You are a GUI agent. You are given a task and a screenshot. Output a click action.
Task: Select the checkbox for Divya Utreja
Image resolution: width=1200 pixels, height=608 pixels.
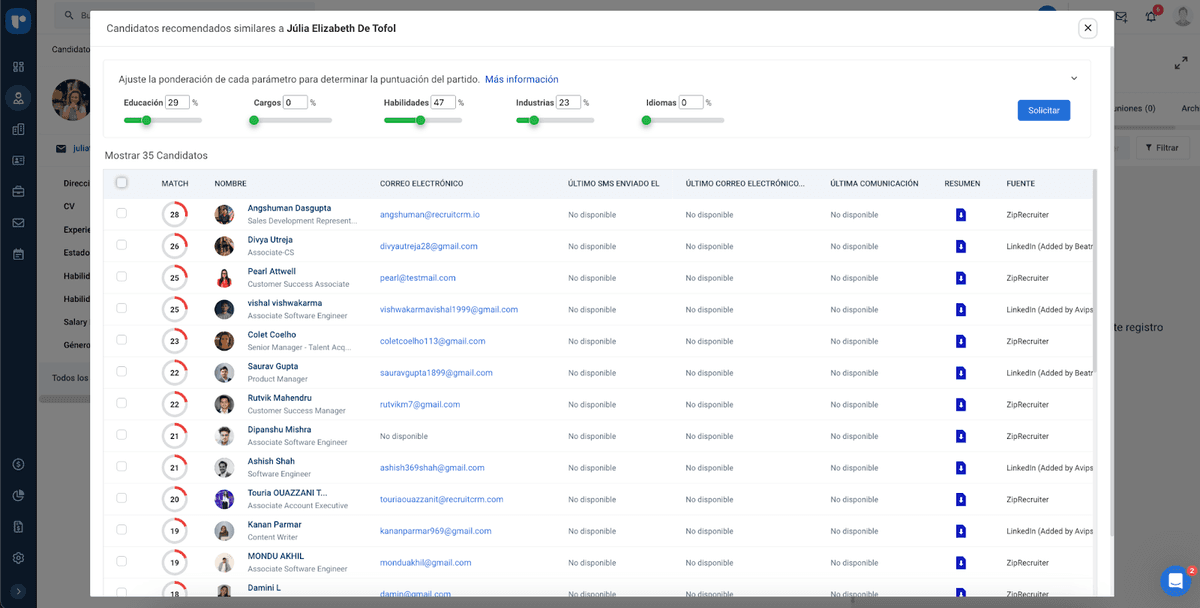122,245
